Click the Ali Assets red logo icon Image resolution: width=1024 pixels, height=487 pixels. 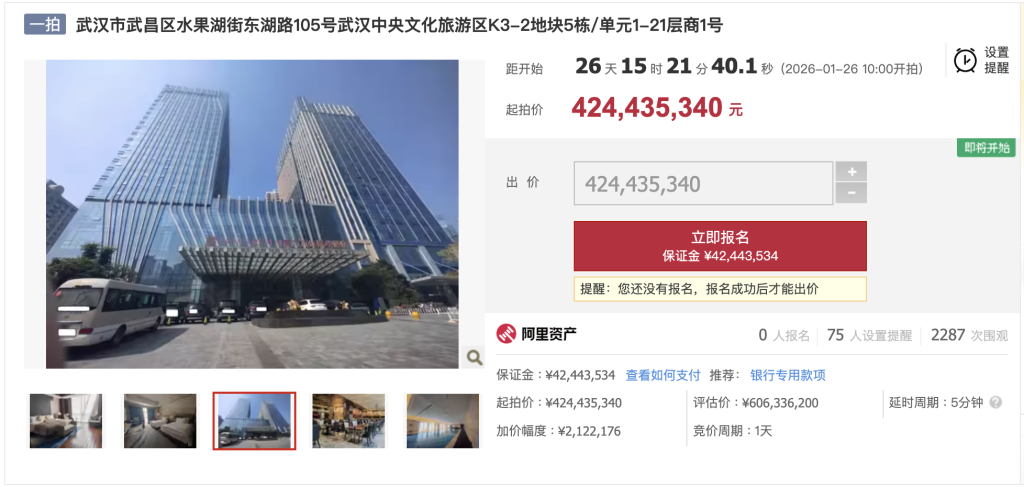tap(506, 334)
